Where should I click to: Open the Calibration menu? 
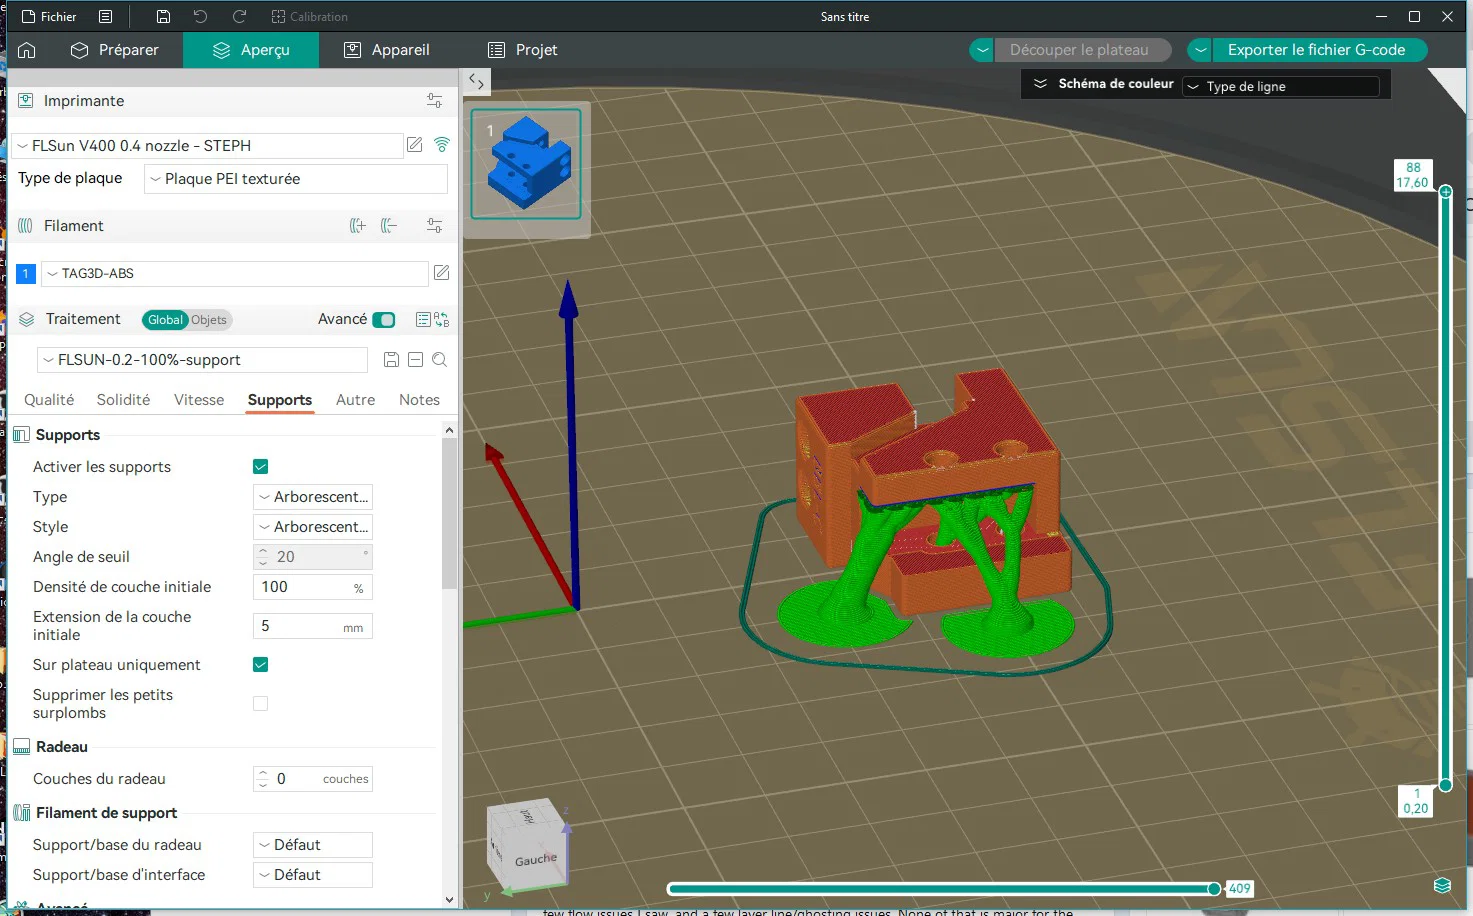click(x=310, y=17)
